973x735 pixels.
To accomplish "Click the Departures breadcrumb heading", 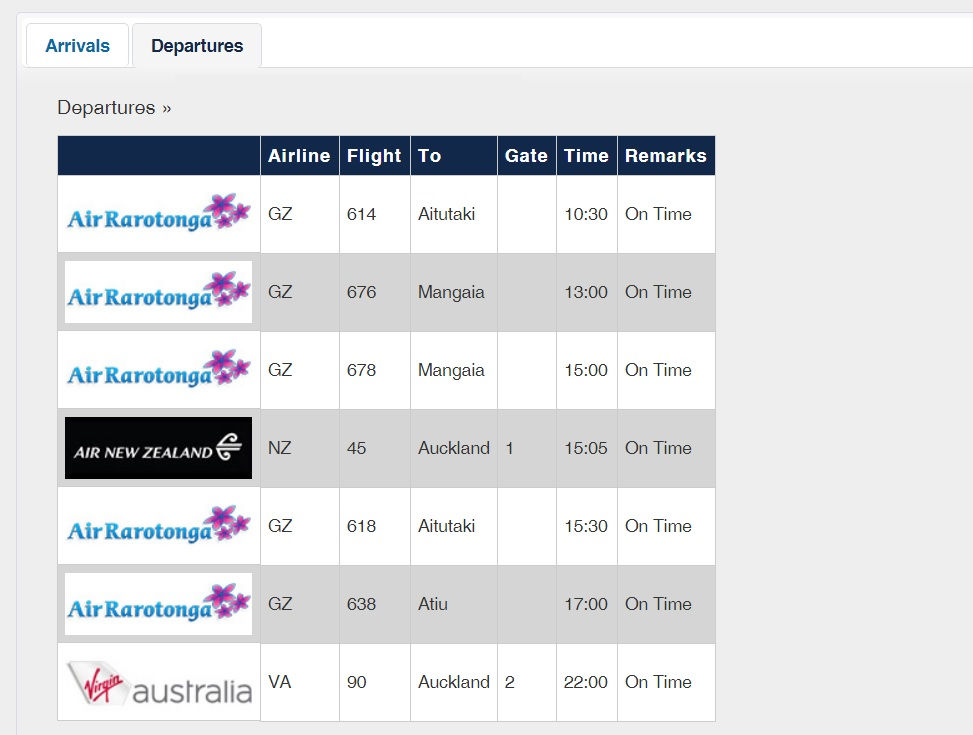I will click(x=114, y=107).
